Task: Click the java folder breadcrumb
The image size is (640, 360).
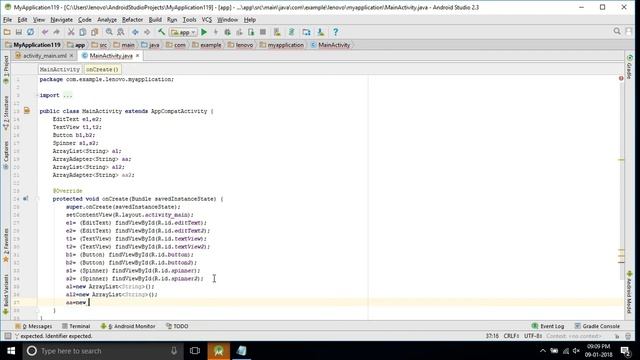Action: tap(150, 45)
